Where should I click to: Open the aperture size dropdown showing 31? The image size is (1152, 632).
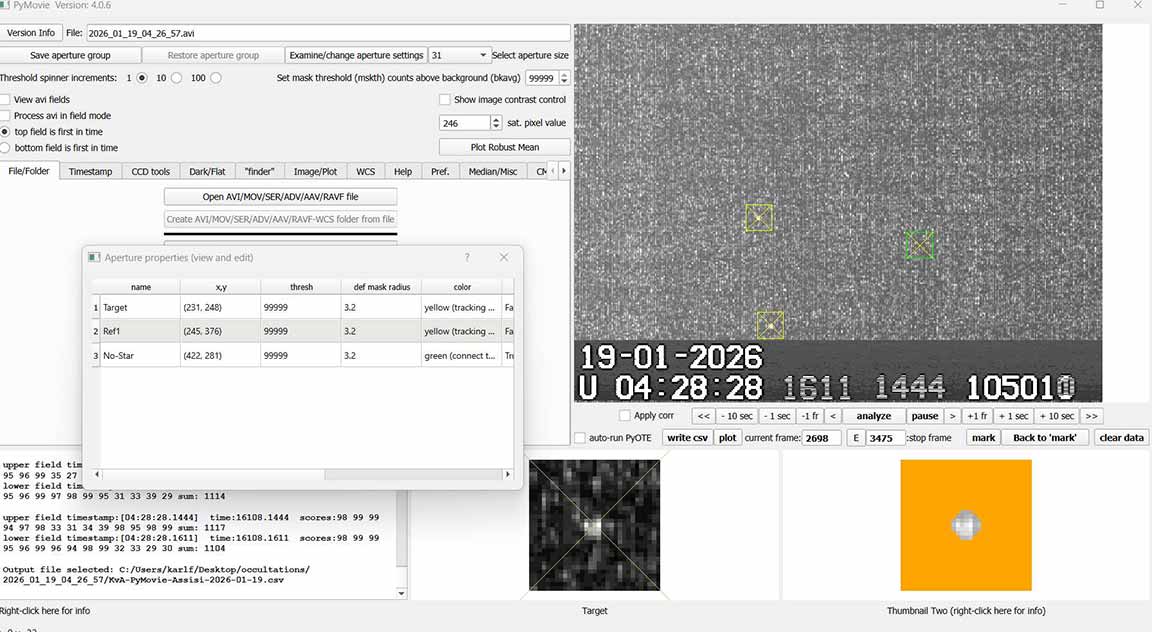click(459, 55)
